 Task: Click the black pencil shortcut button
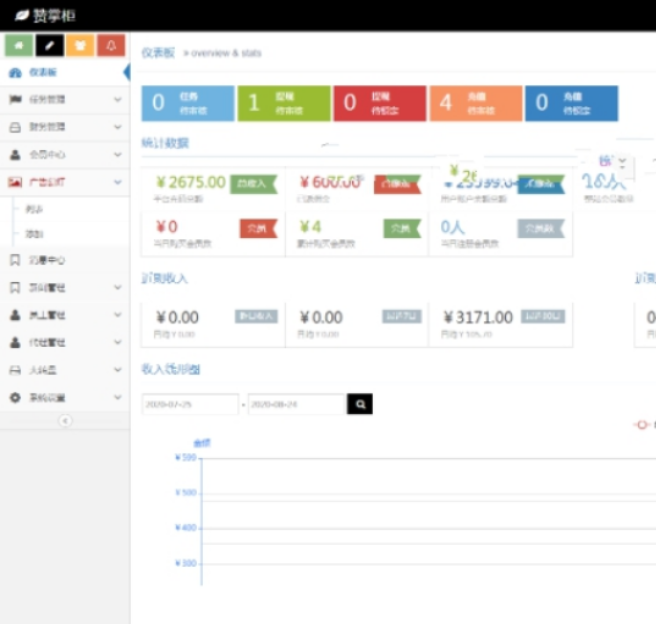[x=49, y=45]
